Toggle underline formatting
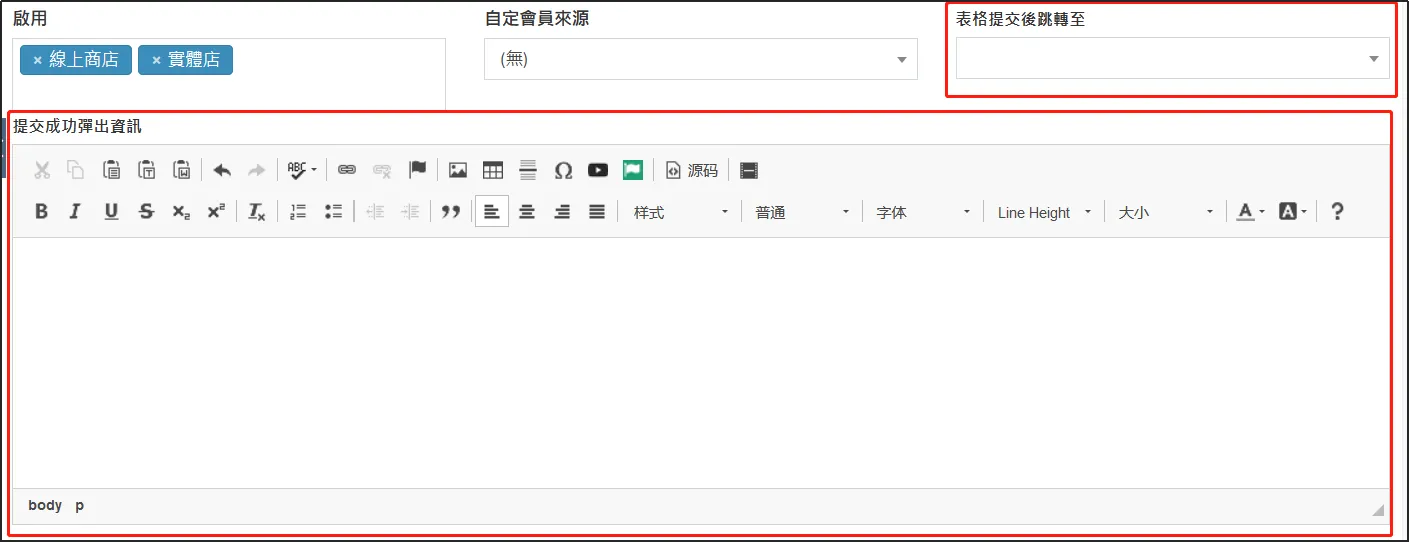 [x=111, y=212]
